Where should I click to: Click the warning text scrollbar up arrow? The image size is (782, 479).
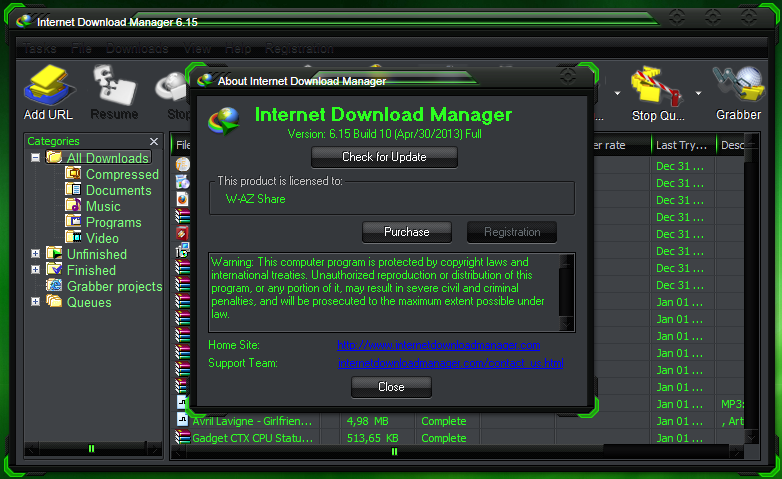566,261
